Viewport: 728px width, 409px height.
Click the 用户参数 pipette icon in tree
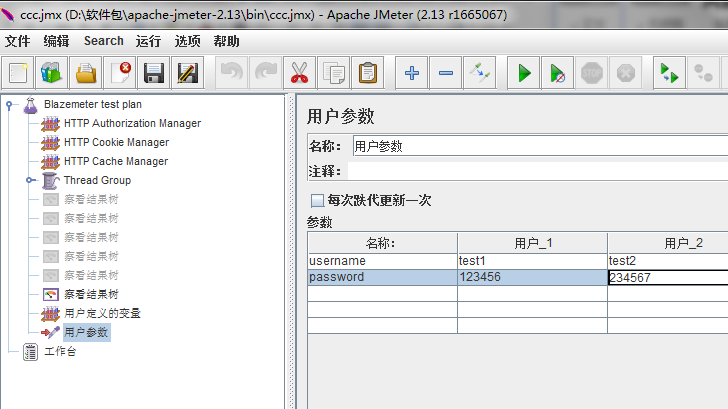click(x=51, y=332)
